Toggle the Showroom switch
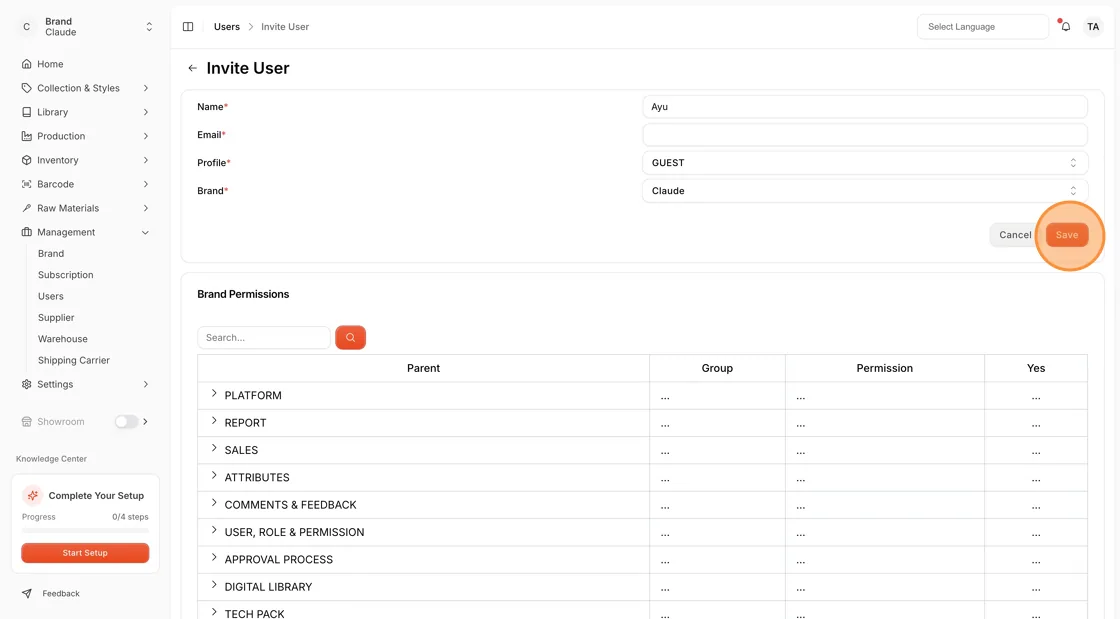Screen dimensions: 1120x619 pyautogui.click(x=126, y=421)
